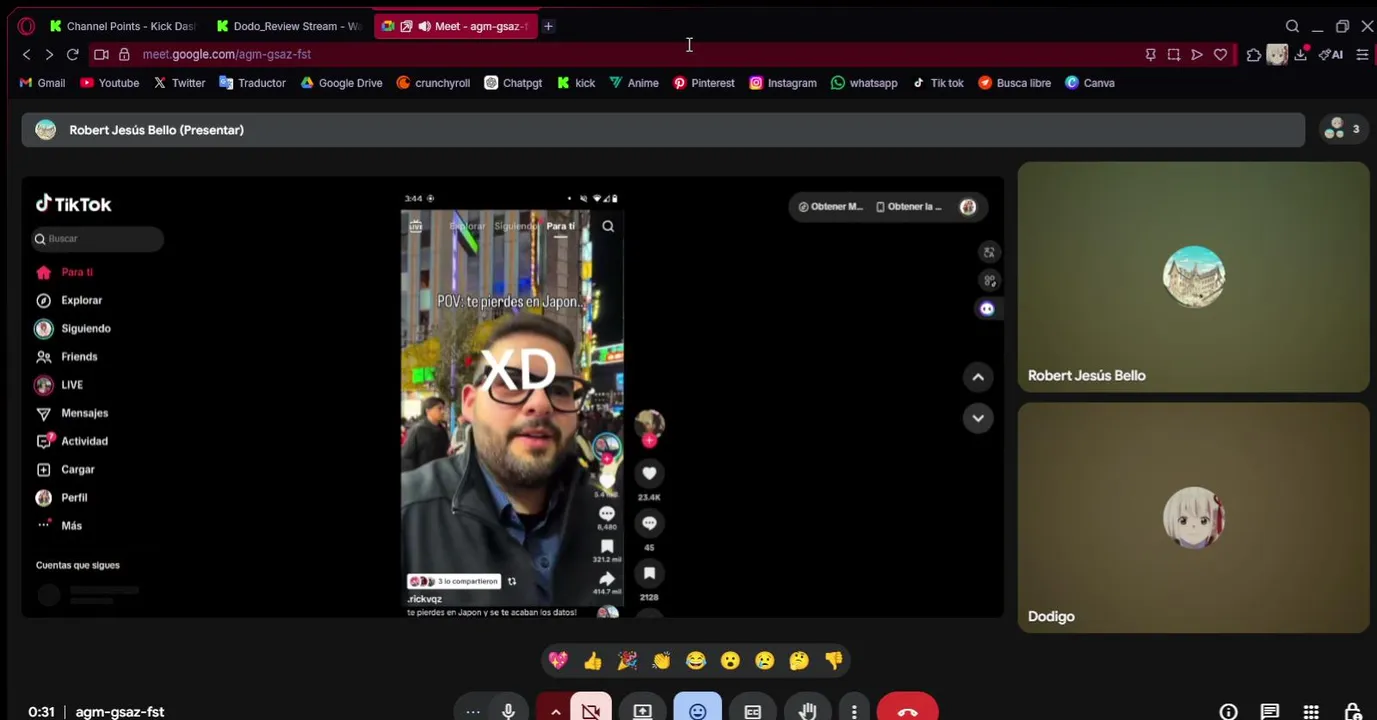Image resolution: width=1377 pixels, height=720 pixels.
Task: Open more options three-dot menu
Action: tap(853, 711)
